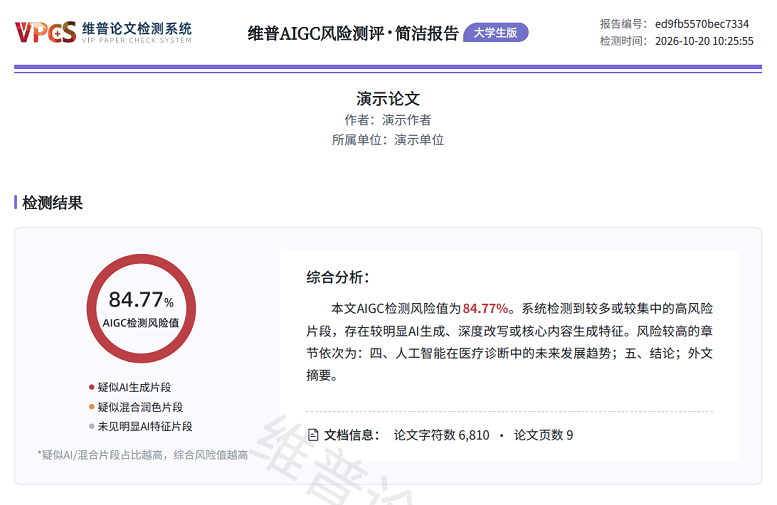Image resolution: width=777 pixels, height=505 pixels.
Task: Click the 大学生版 badge
Action: (496, 33)
